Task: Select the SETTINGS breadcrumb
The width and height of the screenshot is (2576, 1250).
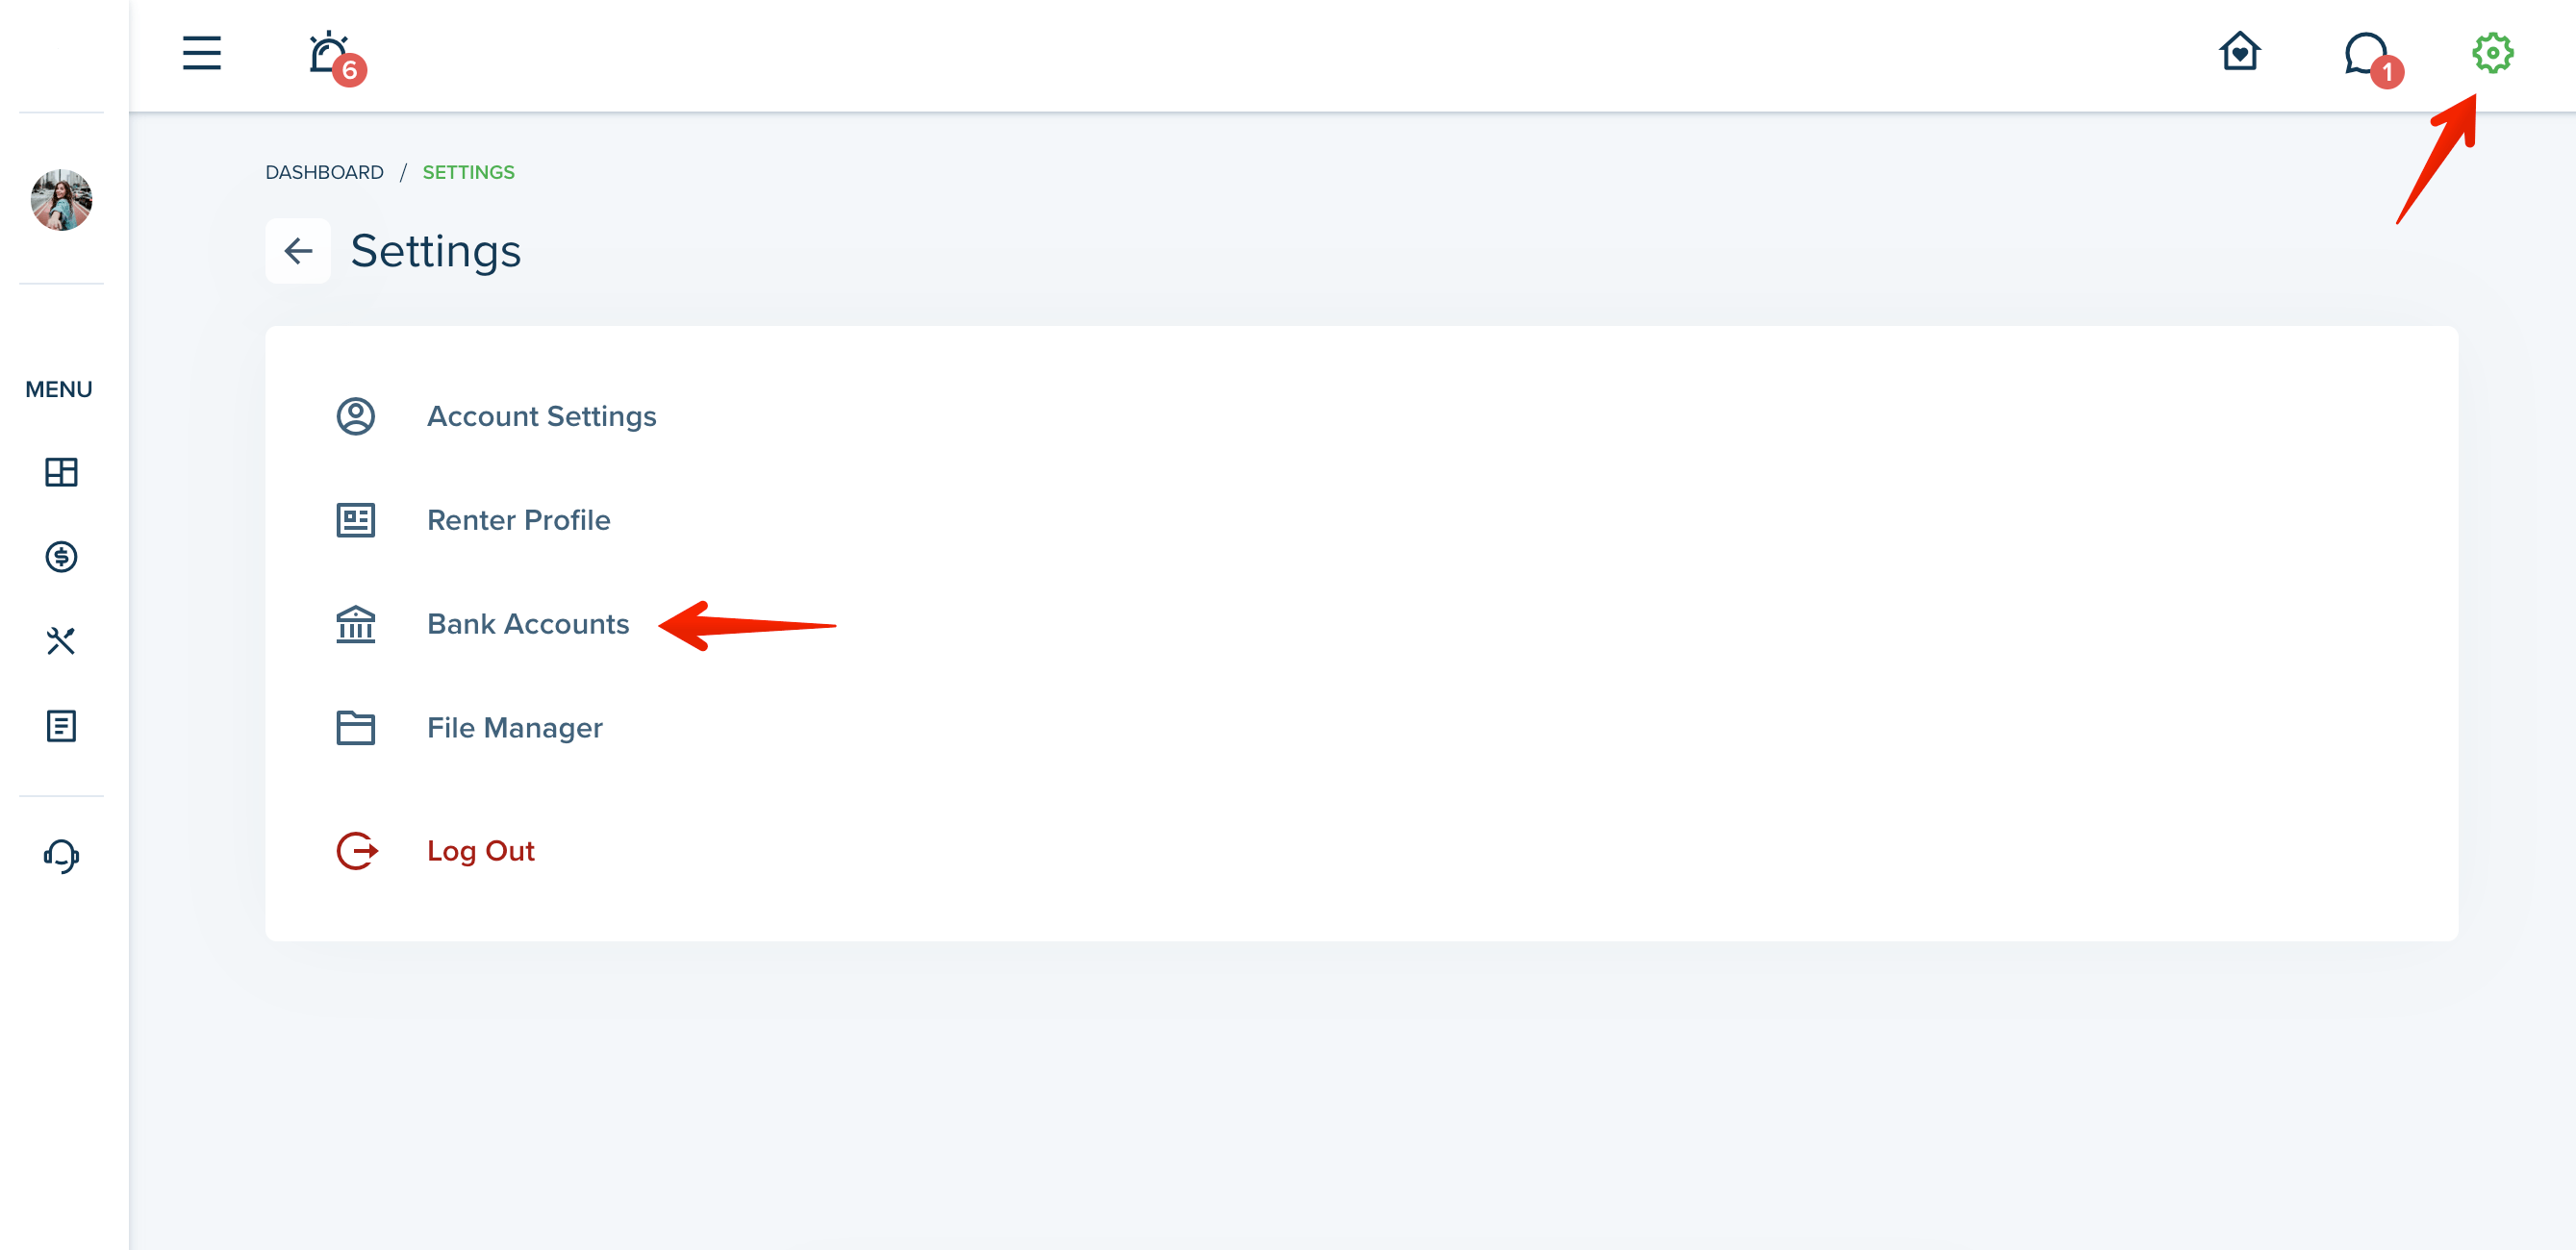Action: coord(468,172)
